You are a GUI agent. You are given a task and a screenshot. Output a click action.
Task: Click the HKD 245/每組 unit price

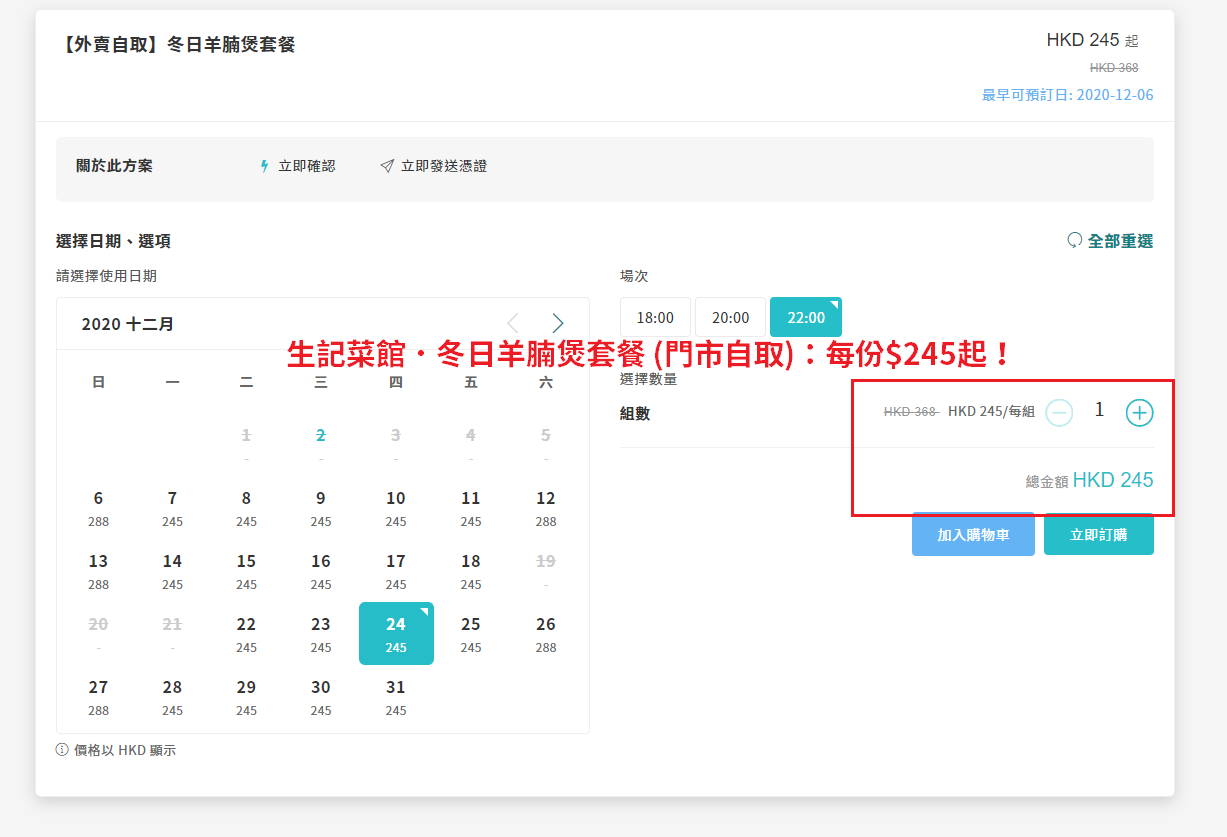tap(991, 412)
